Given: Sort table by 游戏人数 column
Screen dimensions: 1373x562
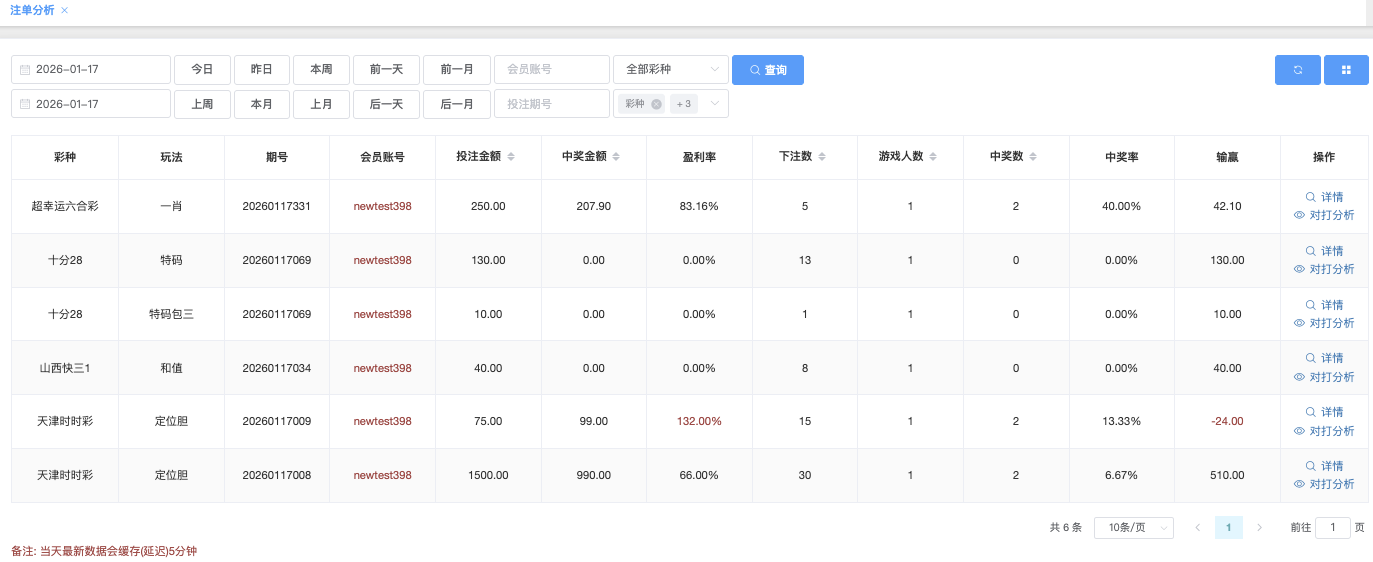Looking at the screenshot, I should 933,157.
